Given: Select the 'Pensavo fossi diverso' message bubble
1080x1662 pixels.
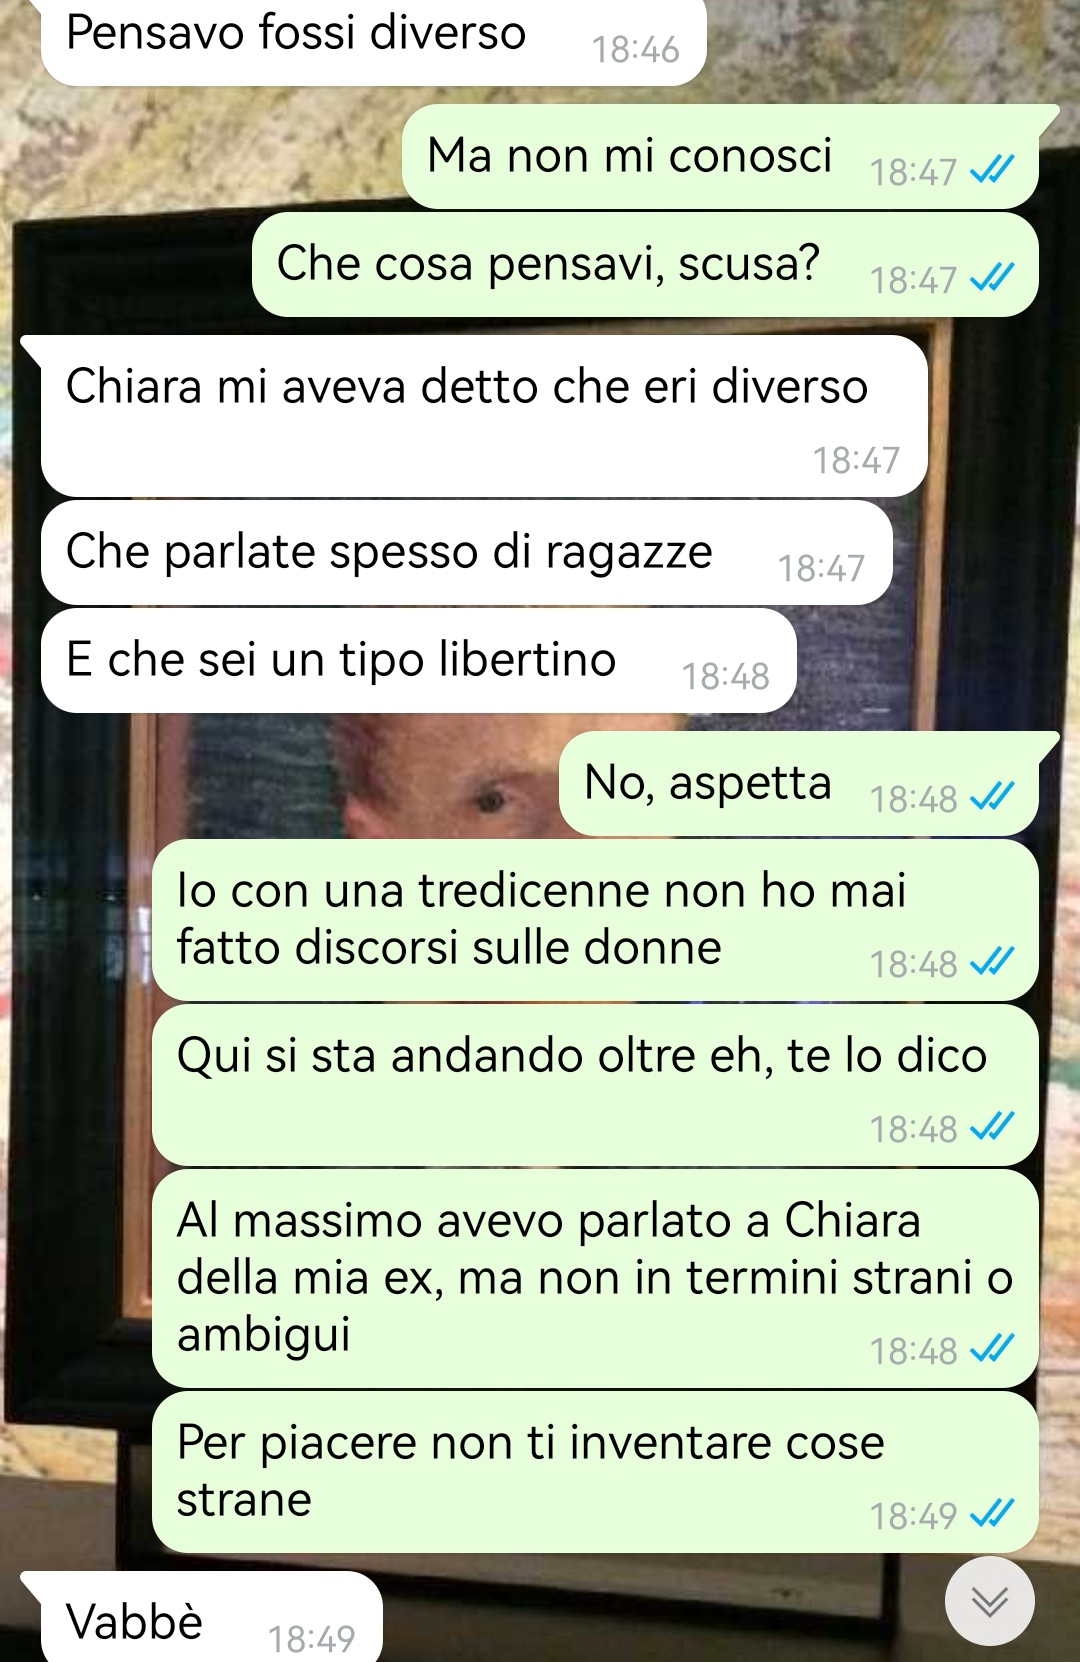Looking at the screenshot, I should tap(373, 40).
